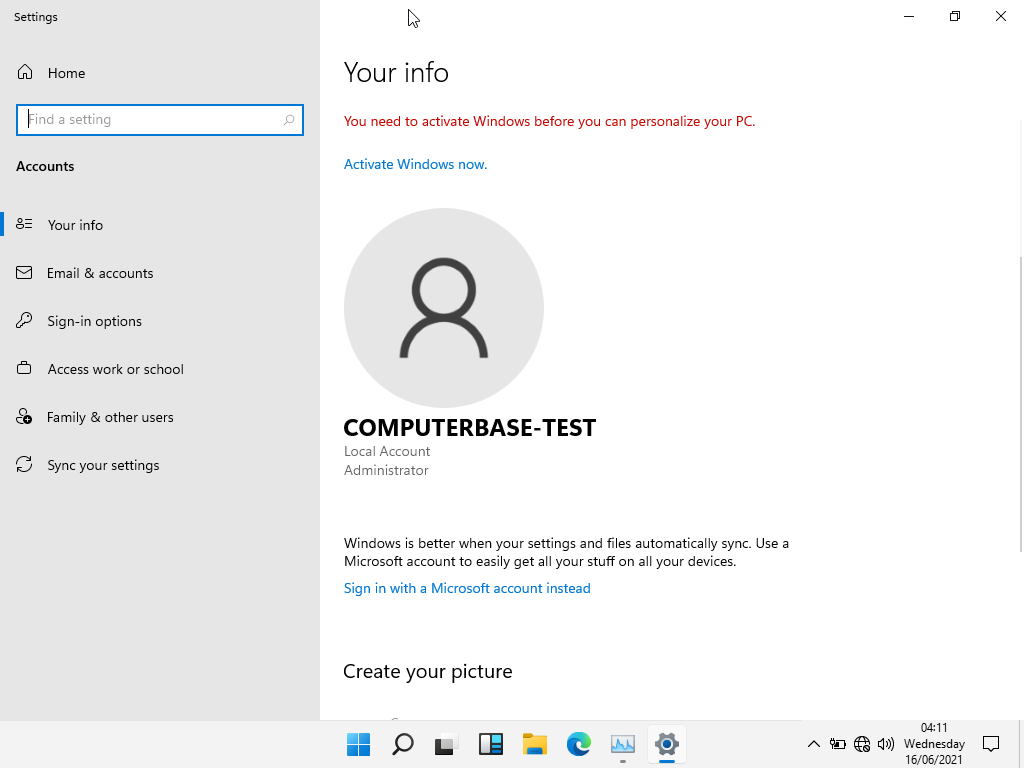
Task: Click the briefcase icon beside Access work
Action: (24, 368)
